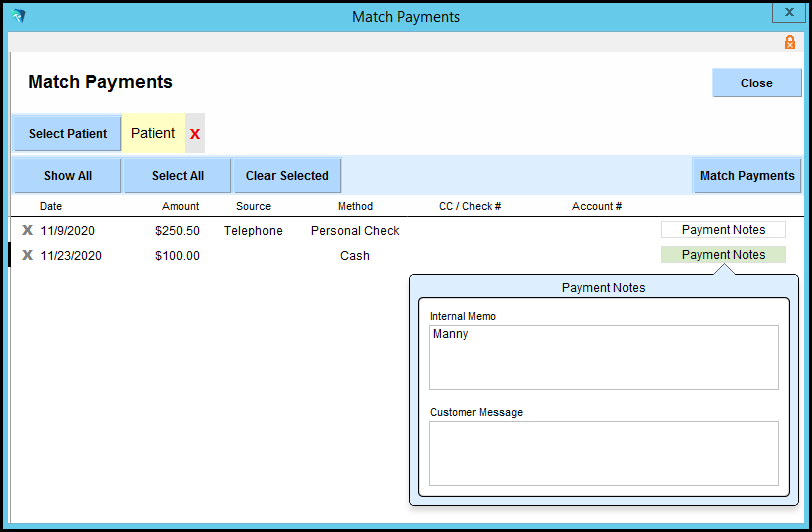Image resolution: width=812 pixels, height=532 pixels.
Task: Click the Internal Memo text box
Action: click(x=603, y=357)
